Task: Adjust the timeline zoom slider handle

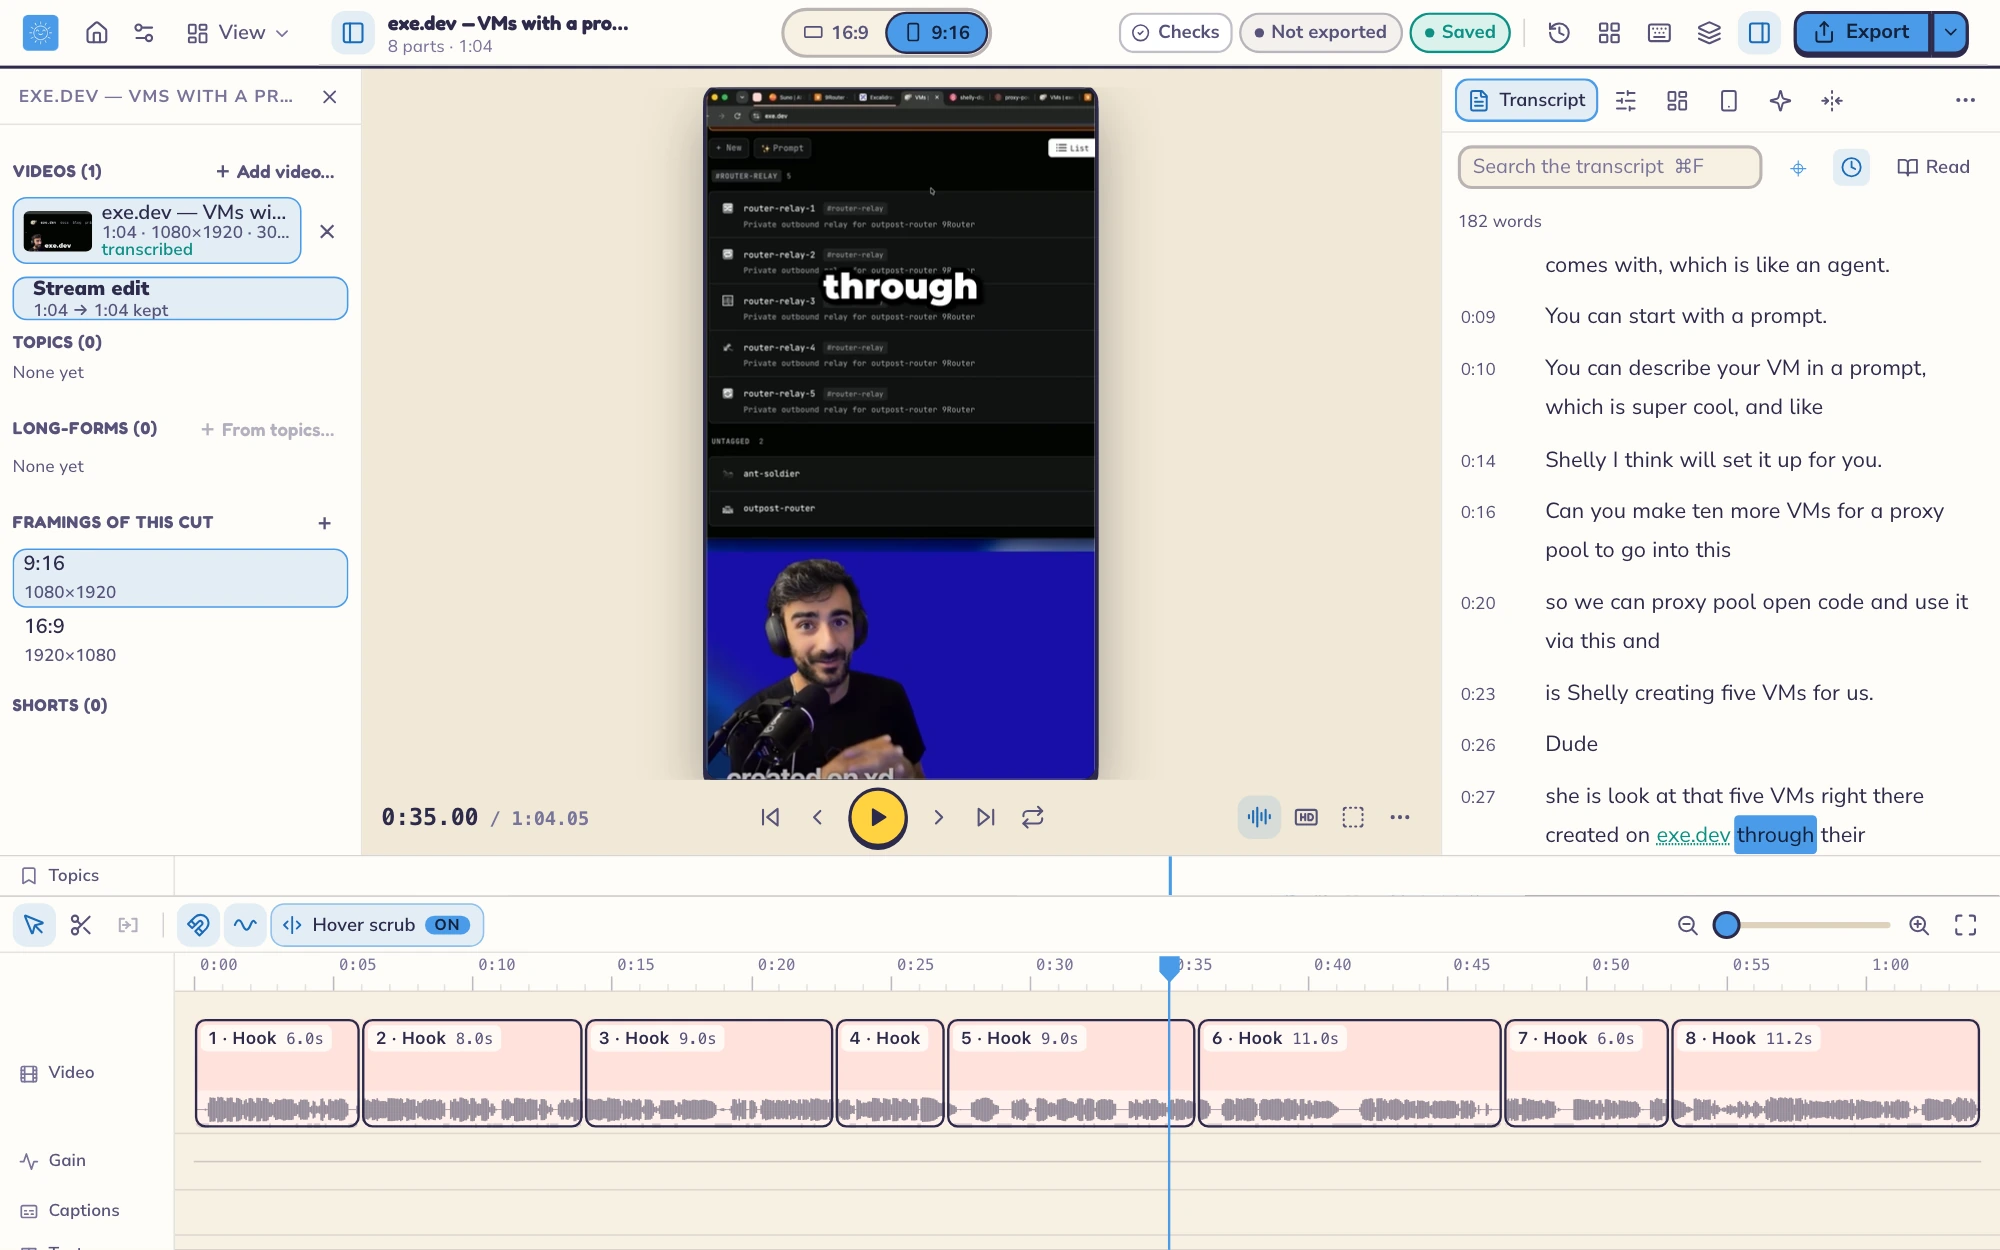Action: click(x=1727, y=925)
